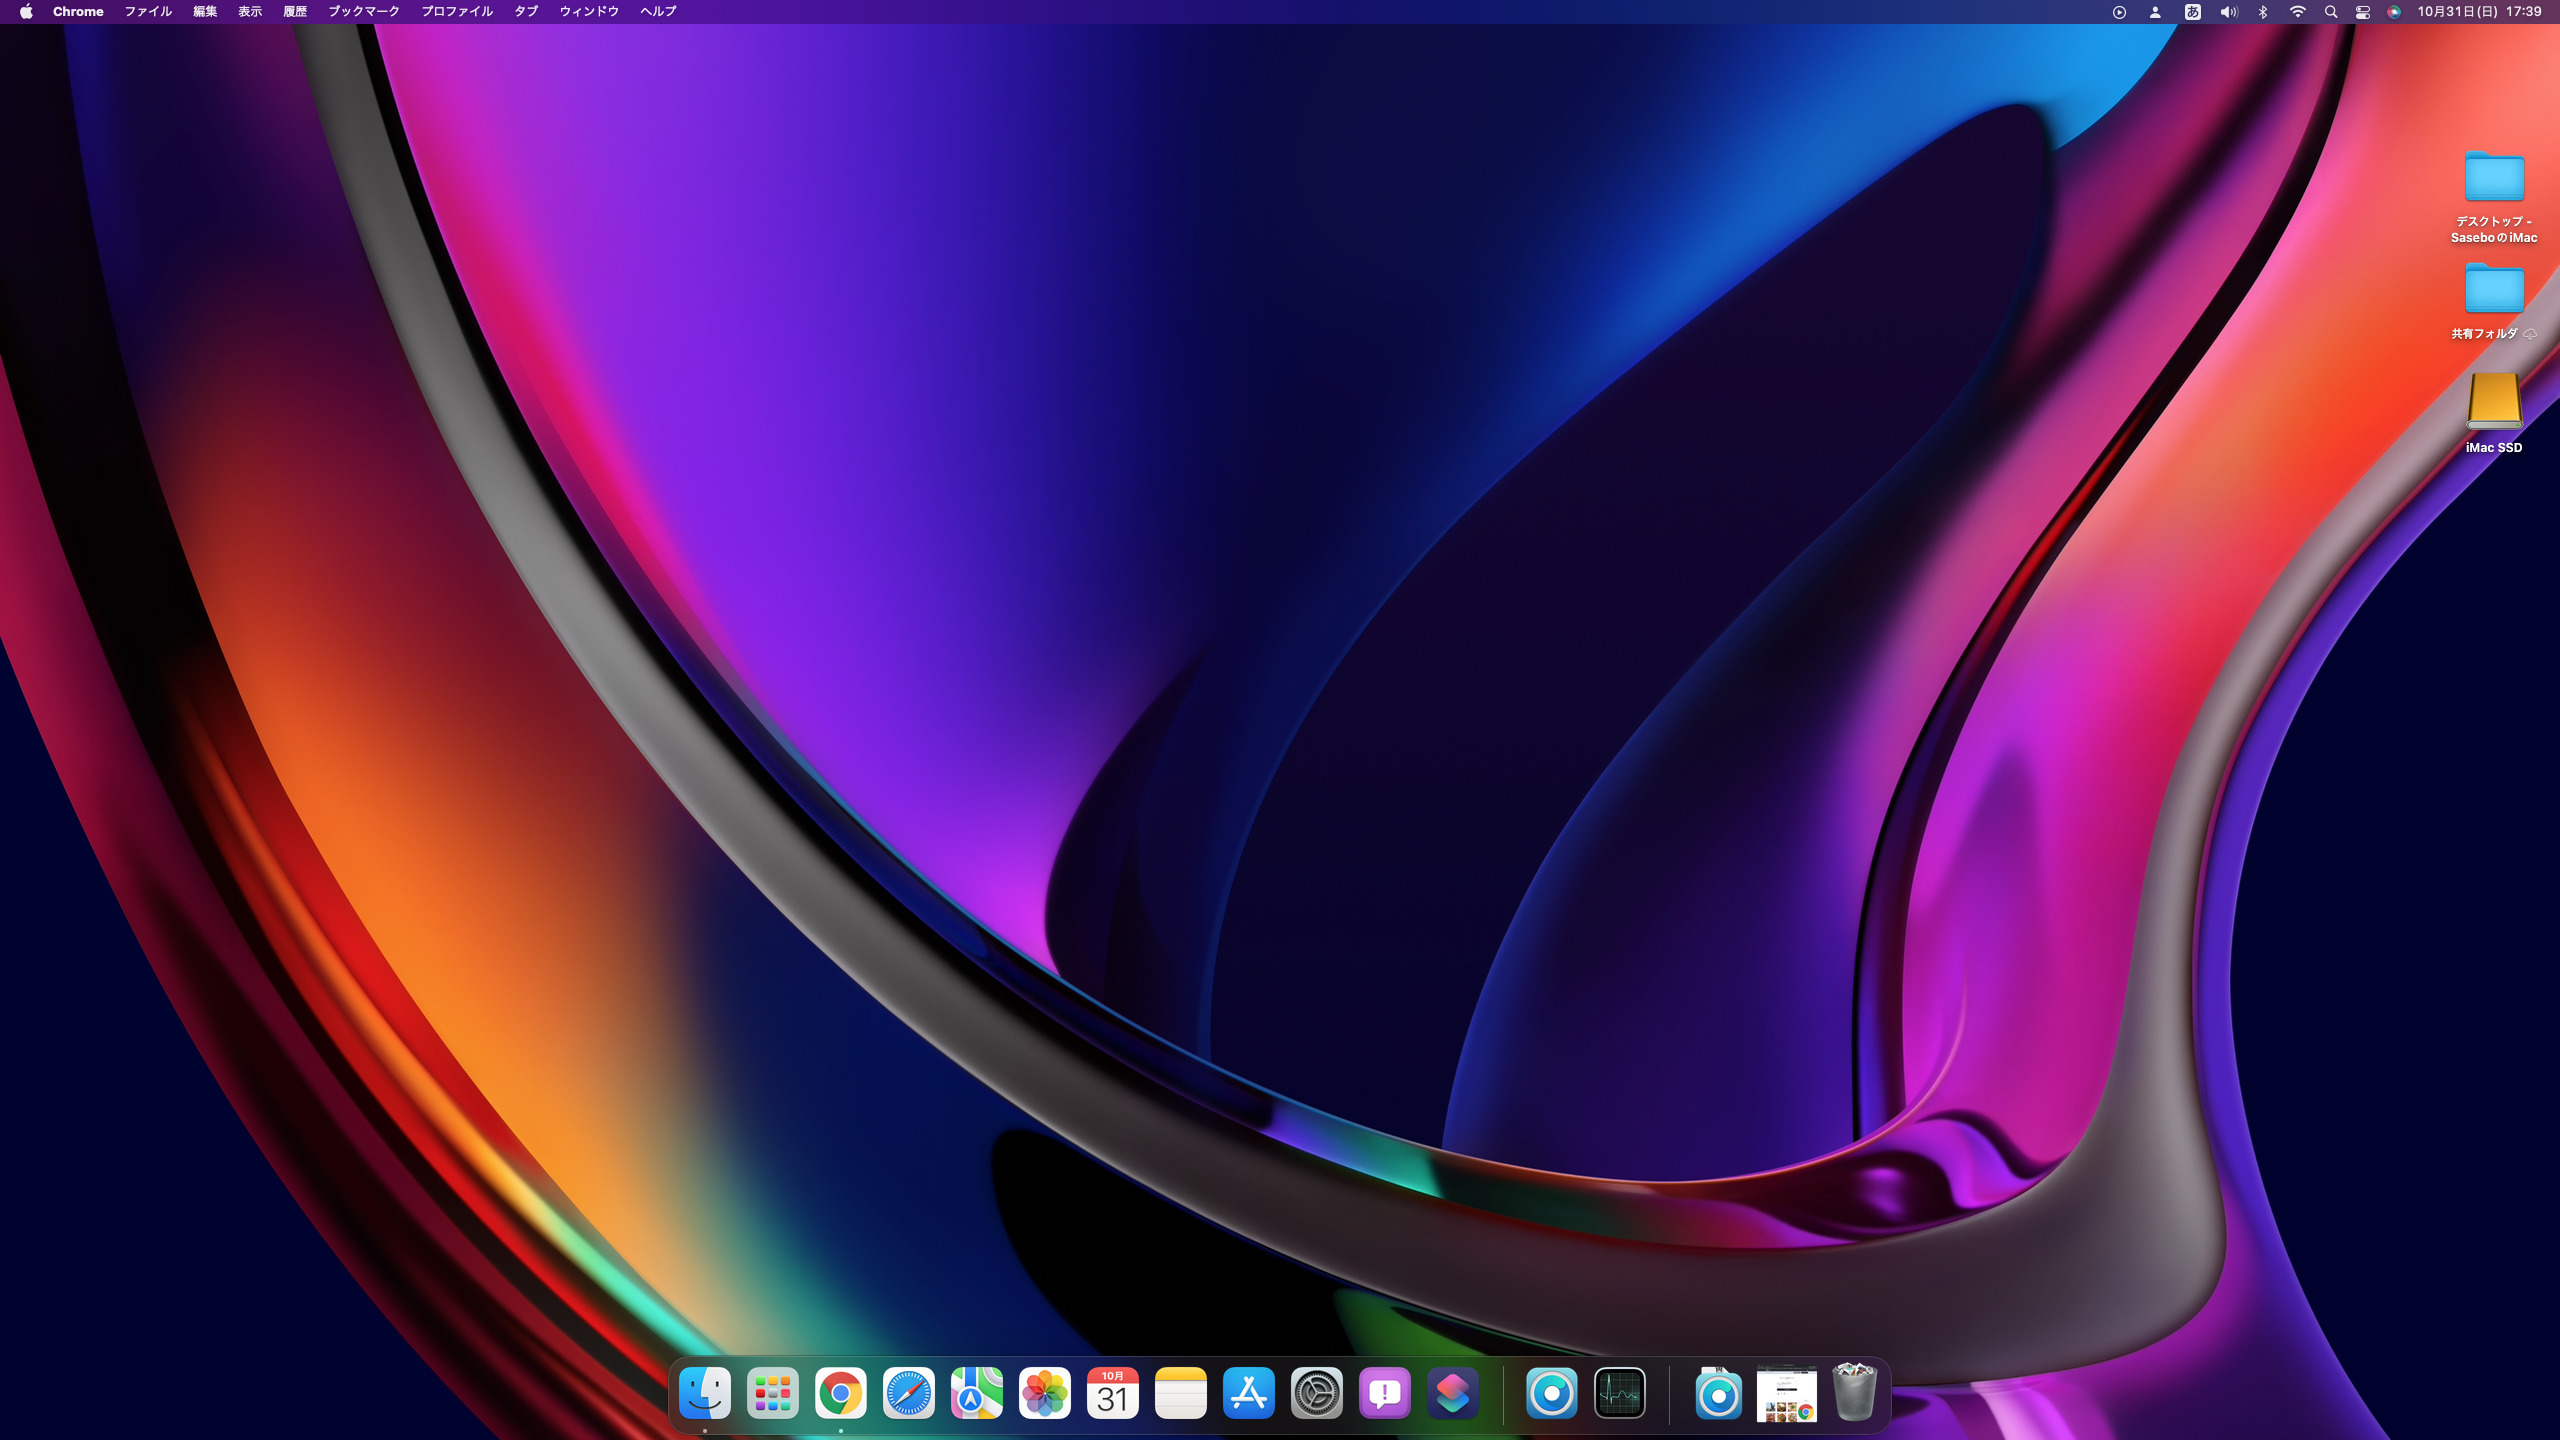Viewport: 2560px width, 1440px height.
Task: Open Finder from the Dock
Action: (705, 1393)
